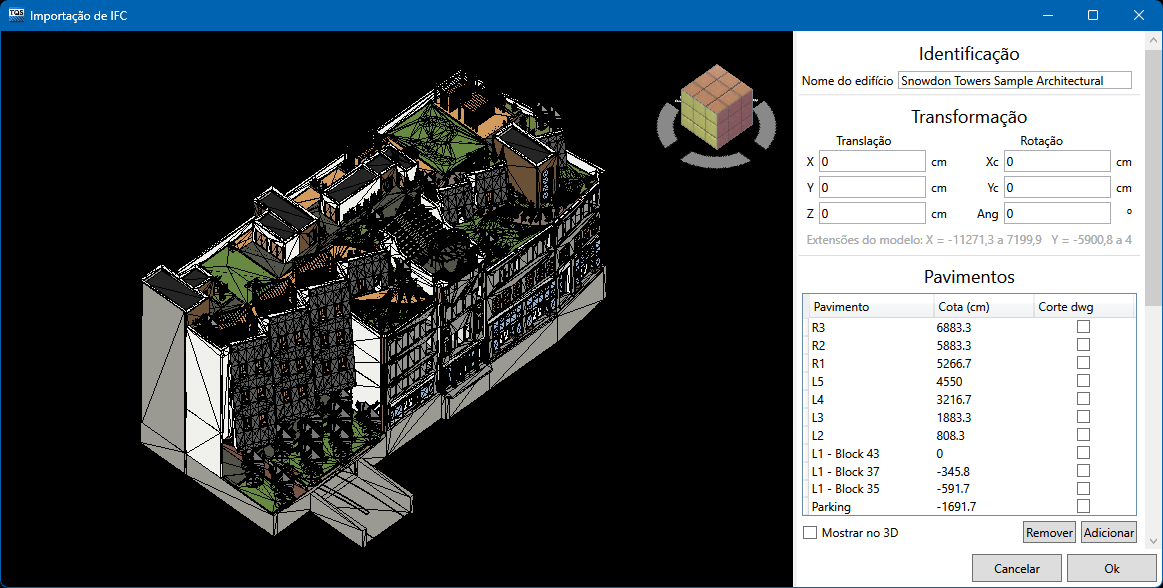Click the TQS application icon in the title bar

pyautogui.click(x=16, y=15)
